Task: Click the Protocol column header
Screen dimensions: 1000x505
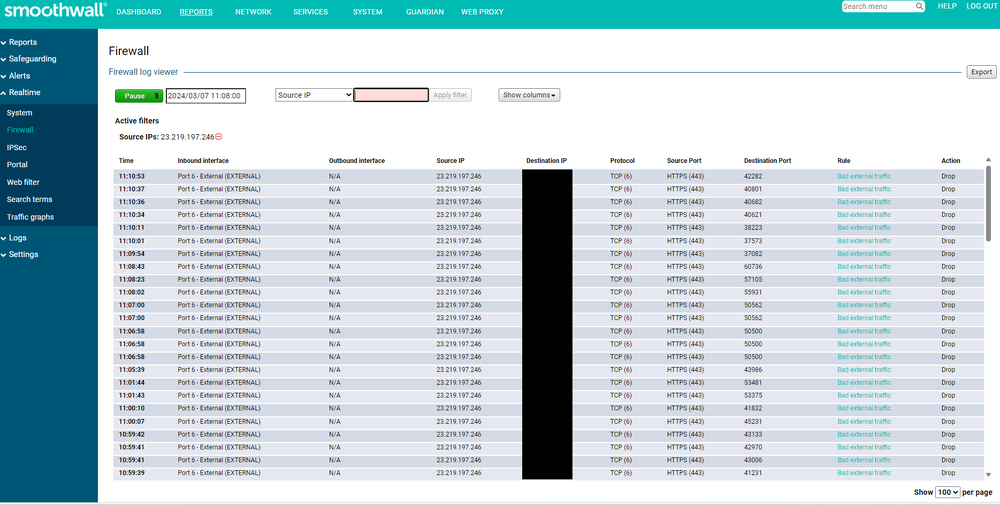Action: pos(622,161)
